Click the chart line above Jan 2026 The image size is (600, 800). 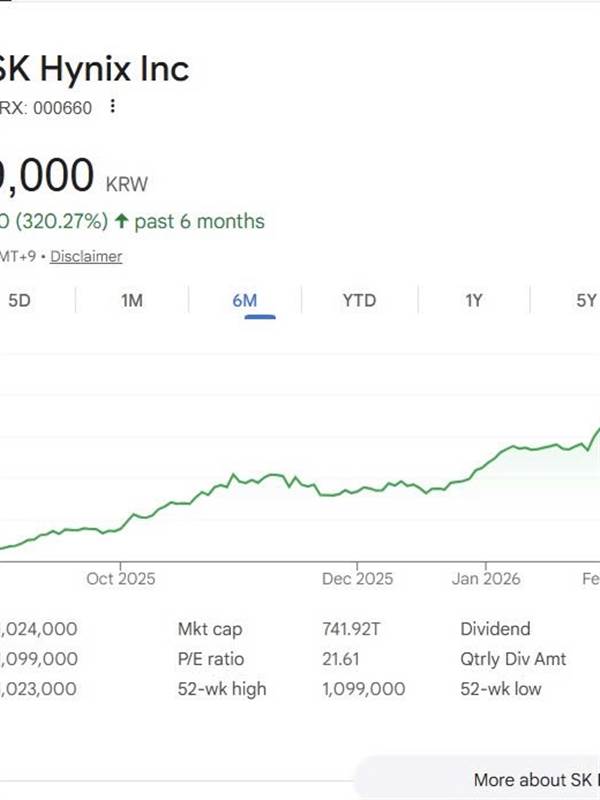[x=483, y=467]
